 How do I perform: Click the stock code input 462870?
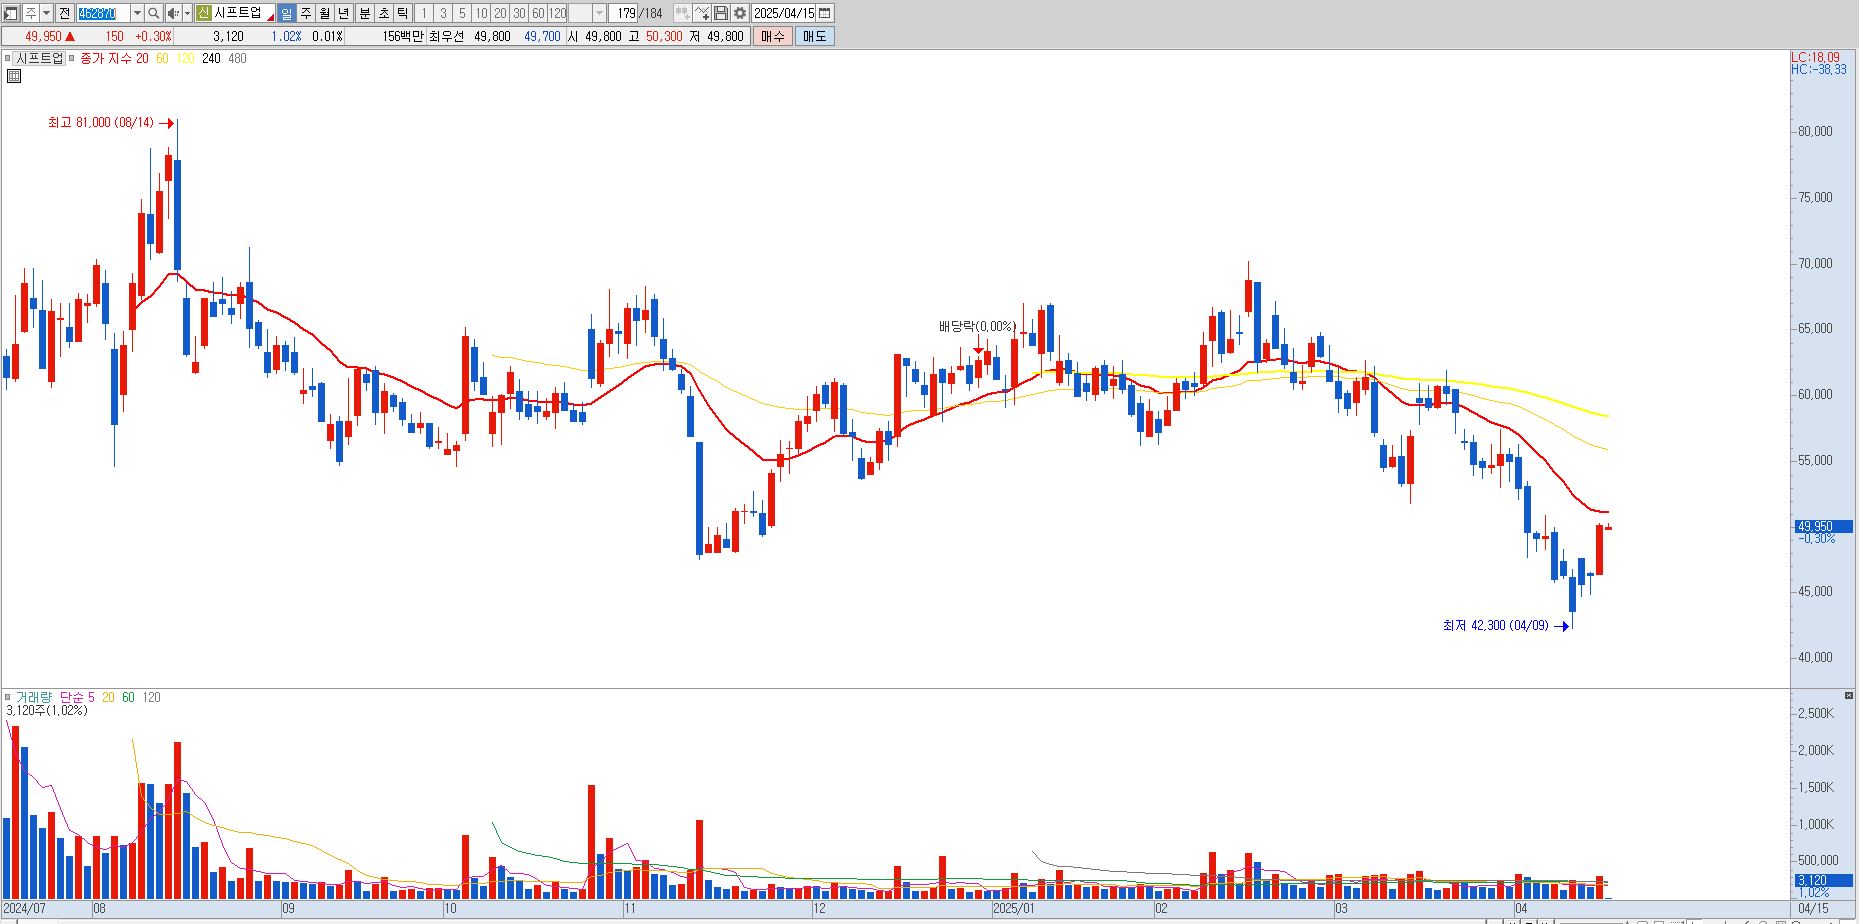pos(103,13)
